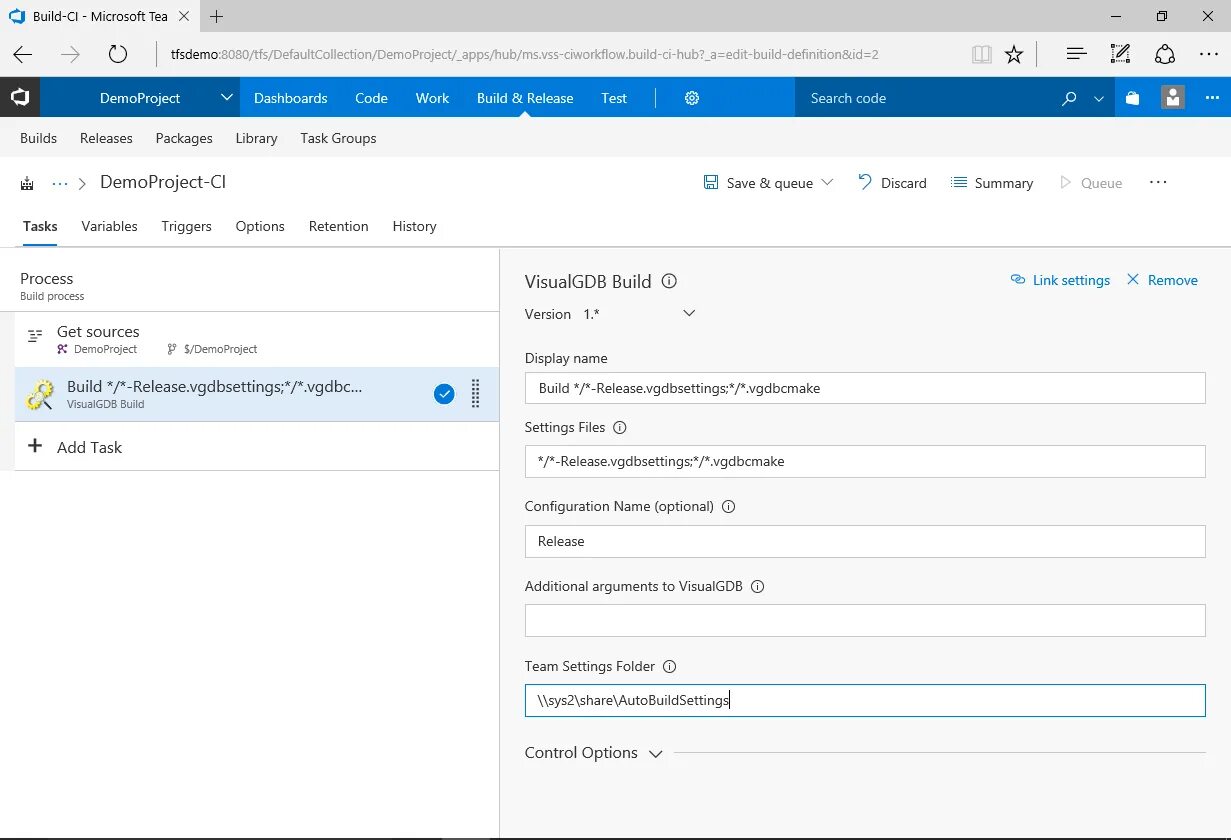This screenshot has width=1231, height=840.
Task: Click the Visual Studio Team Services logo
Action: 20,98
